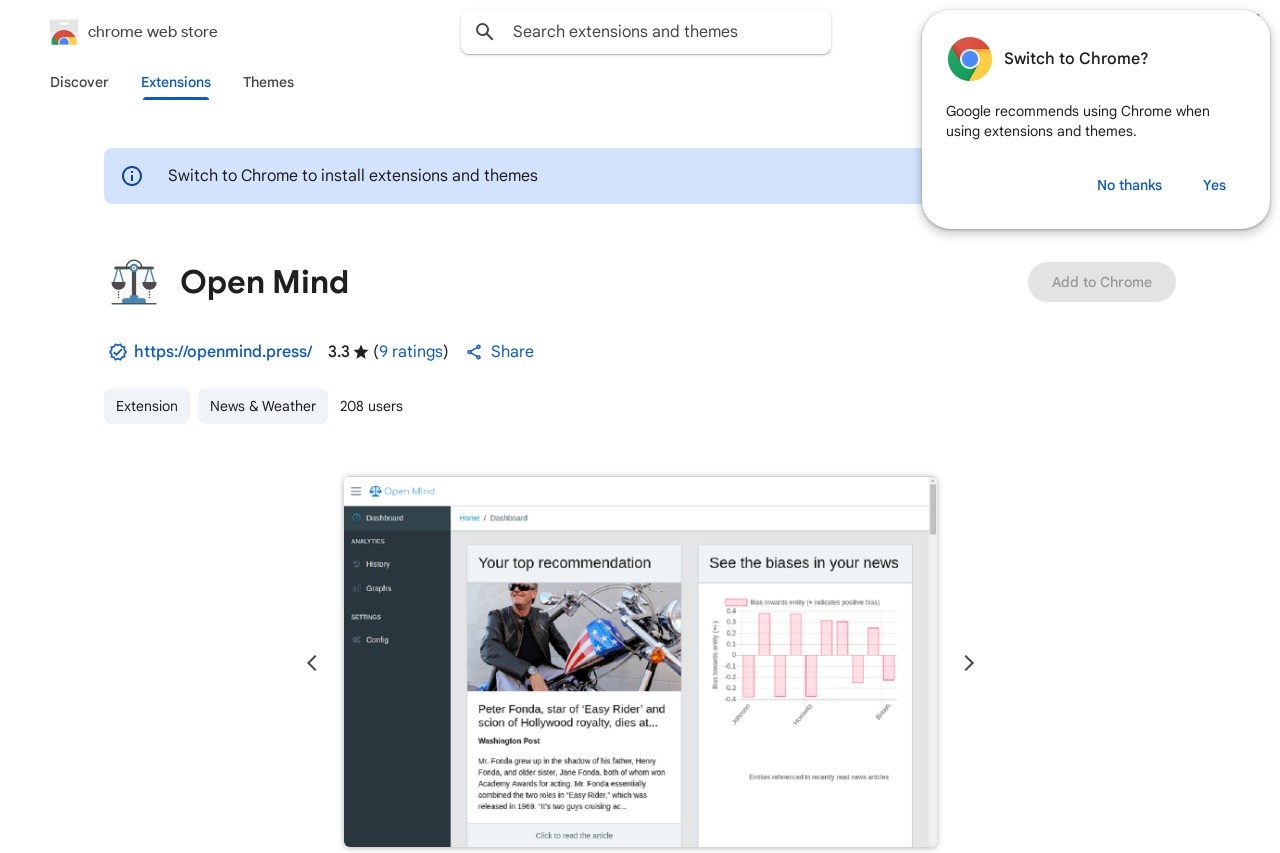Open the 9 ratings link
Screen dimensions: 1280x853
point(411,352)
